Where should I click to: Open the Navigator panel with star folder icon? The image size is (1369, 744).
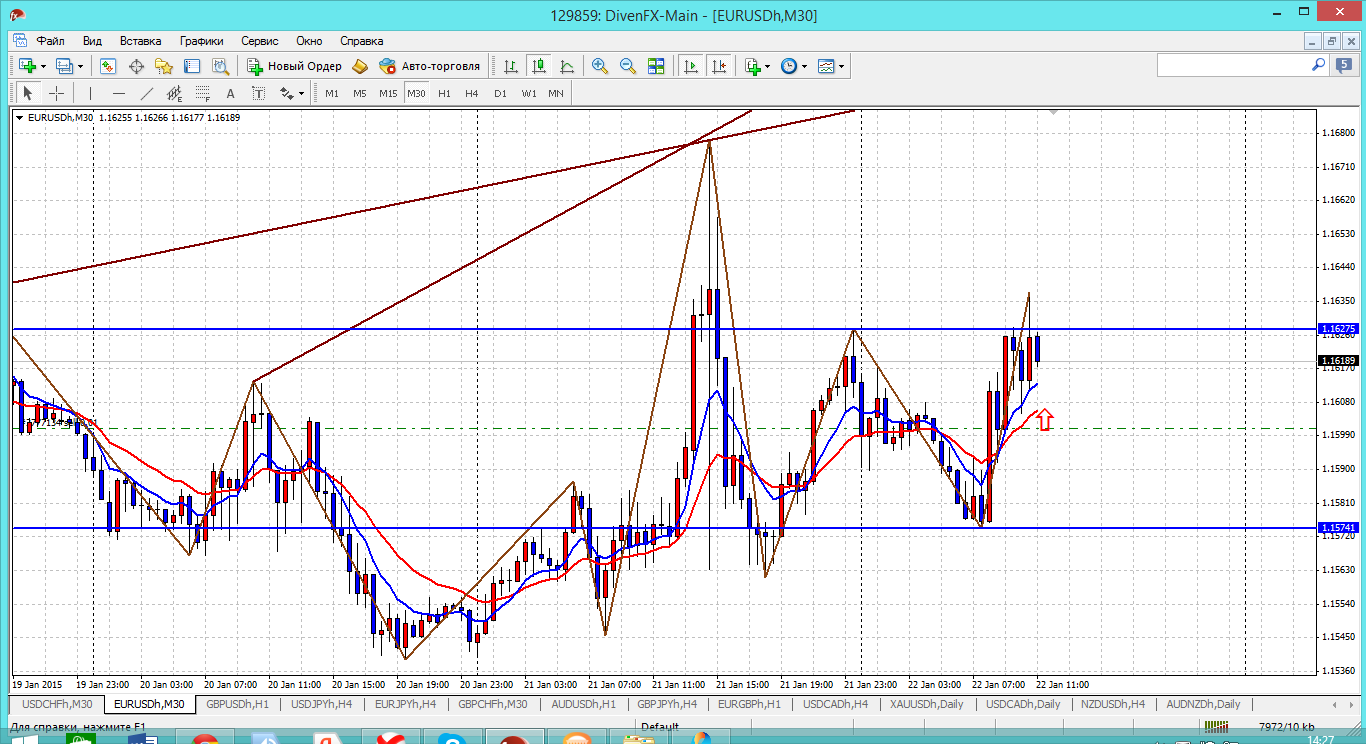164,66
